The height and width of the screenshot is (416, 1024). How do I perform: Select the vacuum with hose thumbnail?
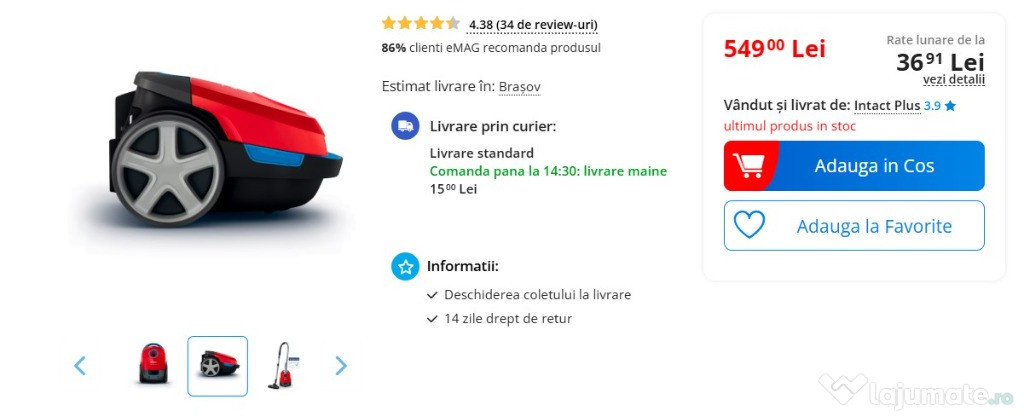[x=283, y=365]
